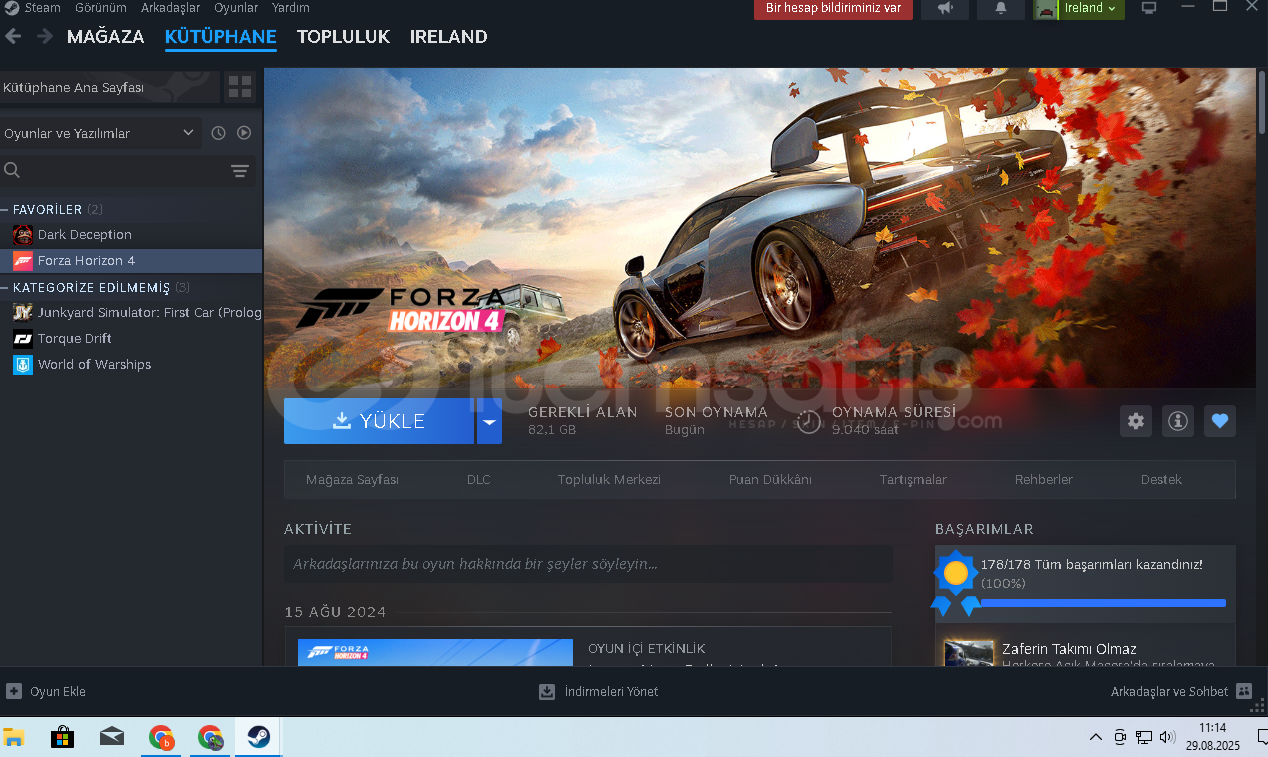1268x757 pixels.
Task: Click the achievements progress bar
Action: coord(1103,603)
